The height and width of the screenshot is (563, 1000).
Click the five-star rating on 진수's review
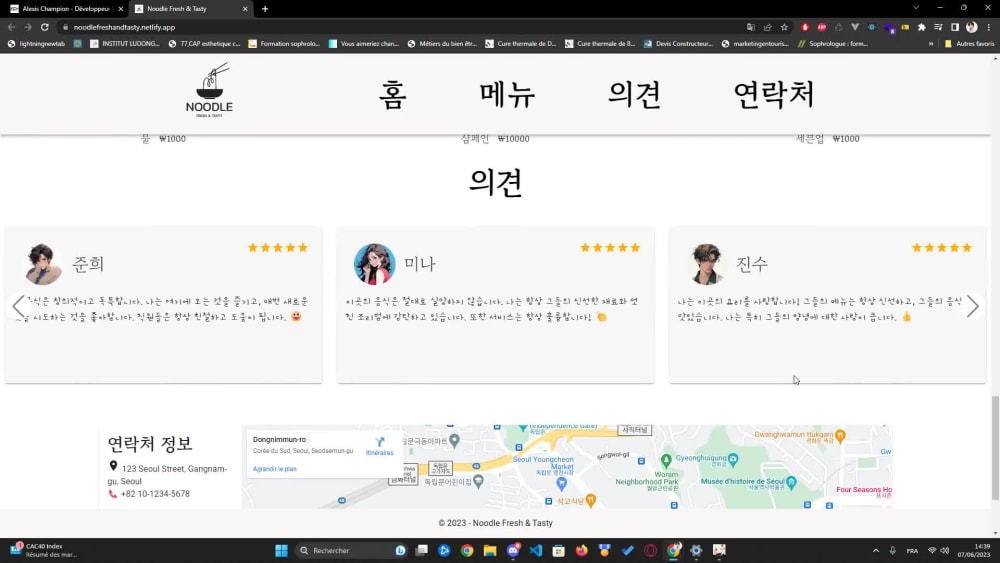941,247
